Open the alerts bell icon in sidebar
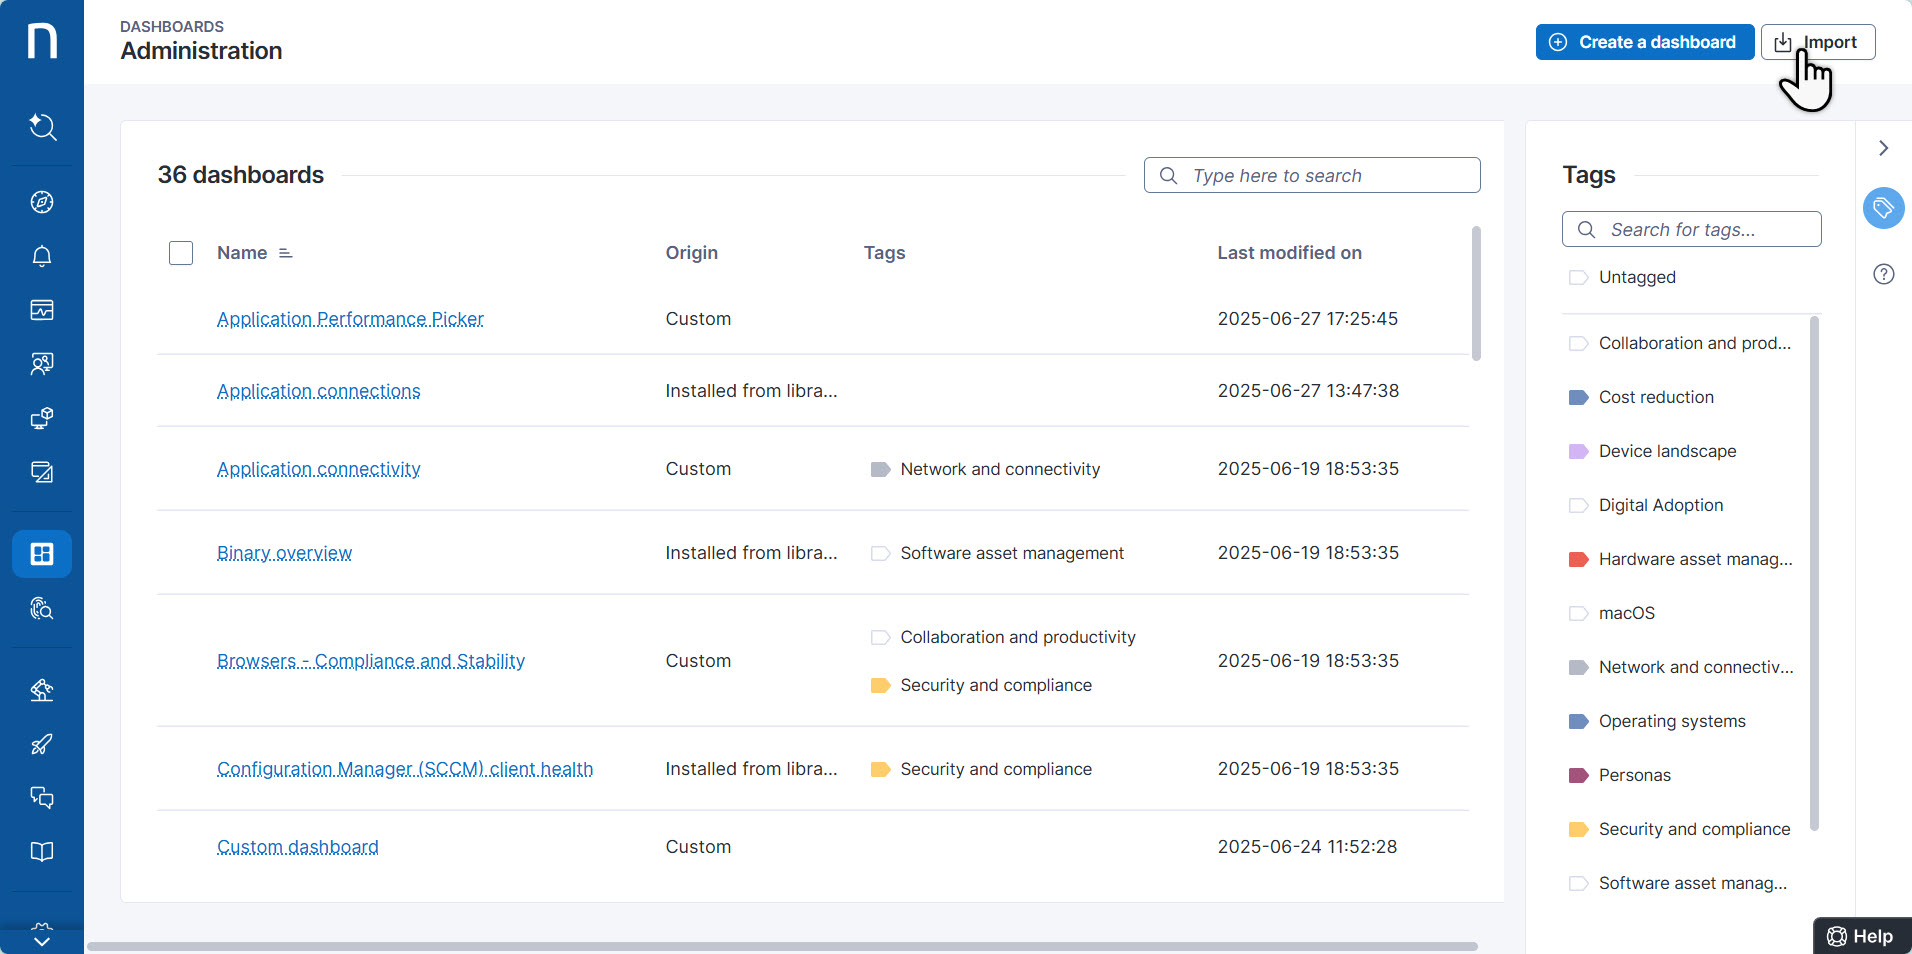 coord(42,256)
